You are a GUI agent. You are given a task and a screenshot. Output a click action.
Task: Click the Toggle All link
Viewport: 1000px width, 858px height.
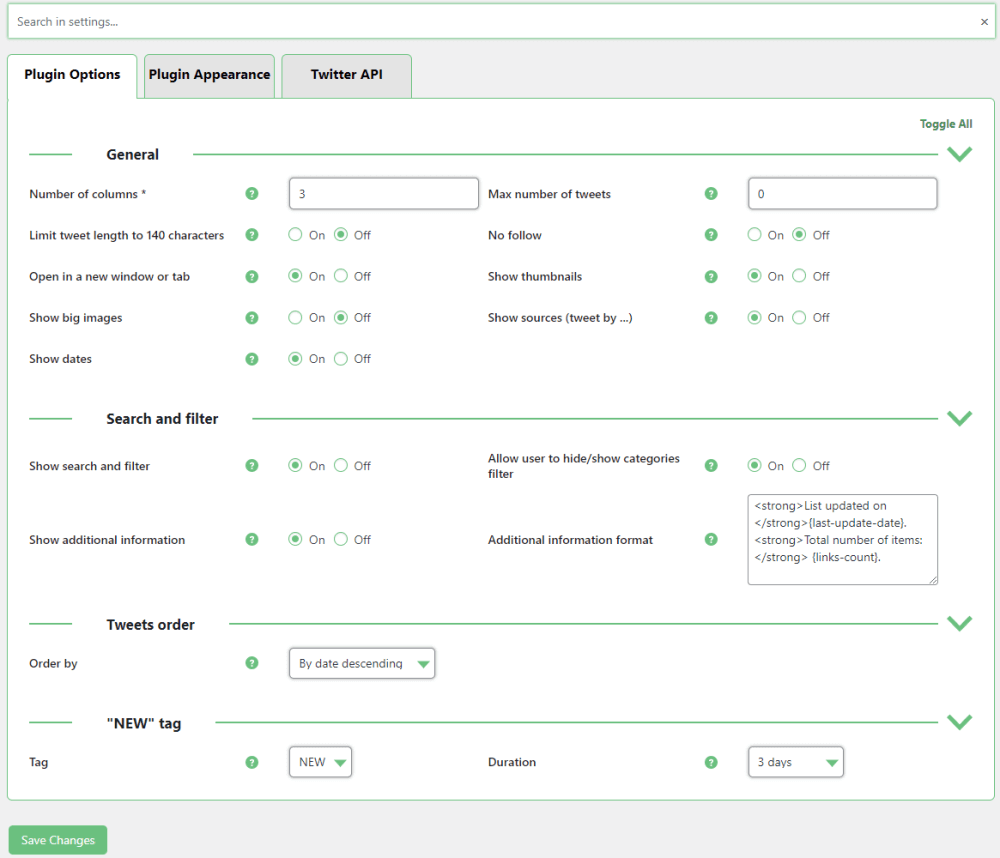(945, 124)
